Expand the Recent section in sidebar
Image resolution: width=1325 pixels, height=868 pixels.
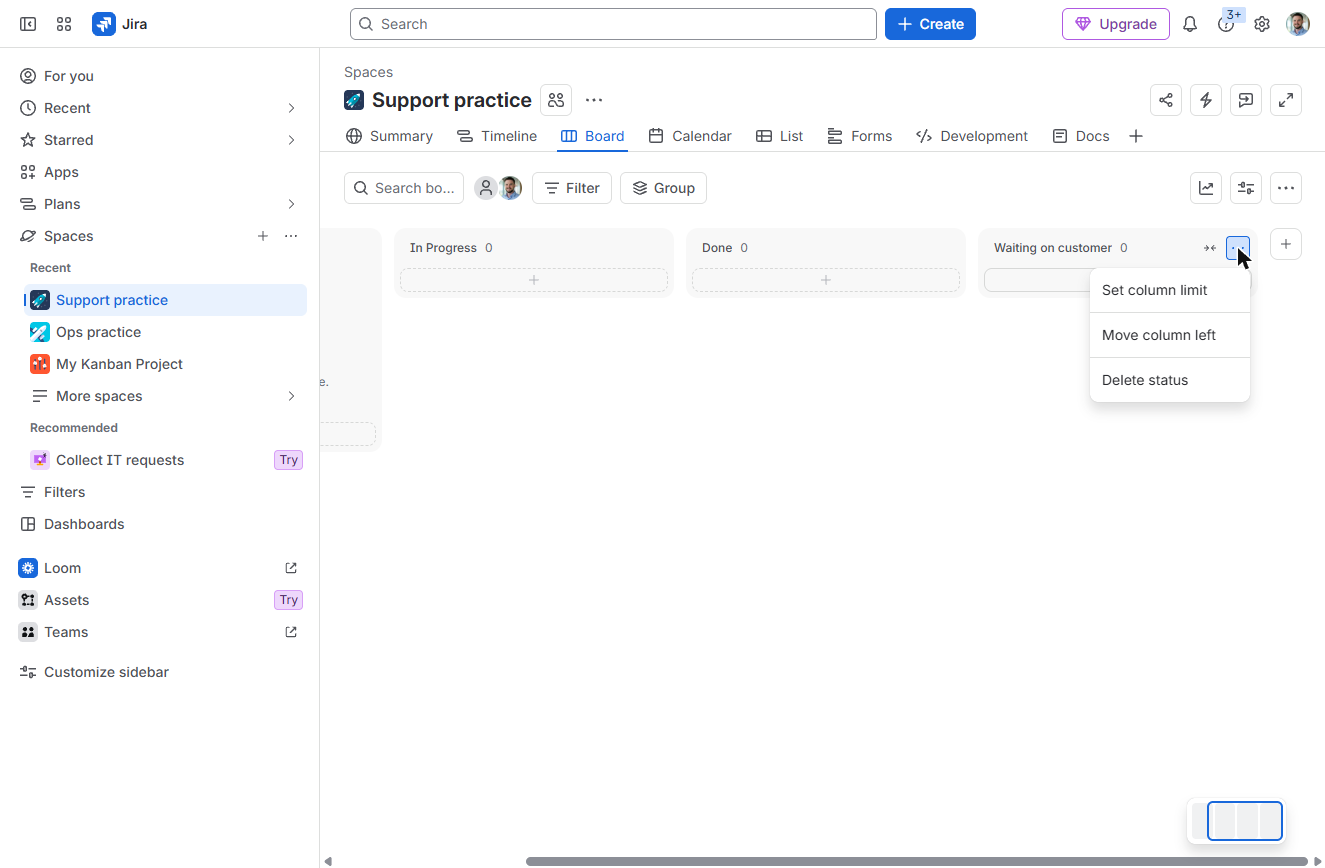pyautogui.click(x=291, y=108)
